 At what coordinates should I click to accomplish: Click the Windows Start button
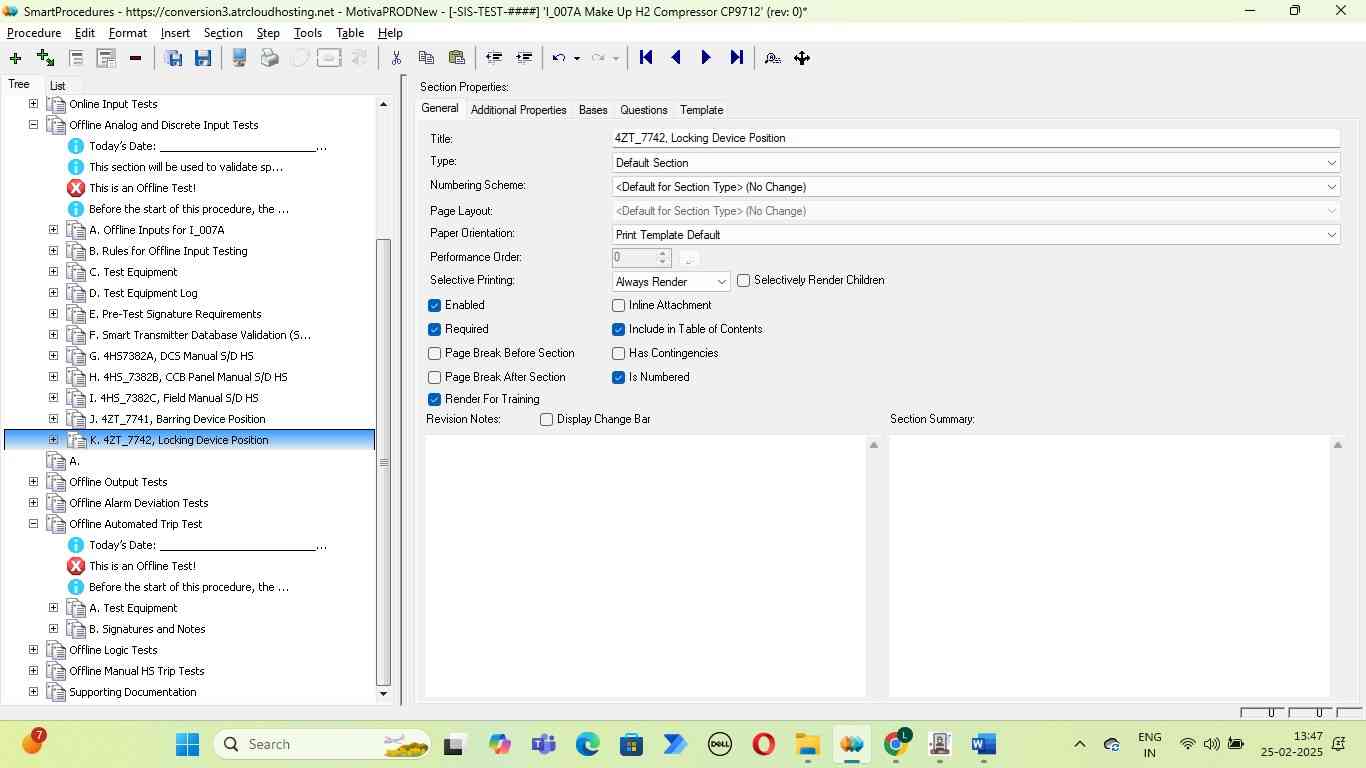187,744
